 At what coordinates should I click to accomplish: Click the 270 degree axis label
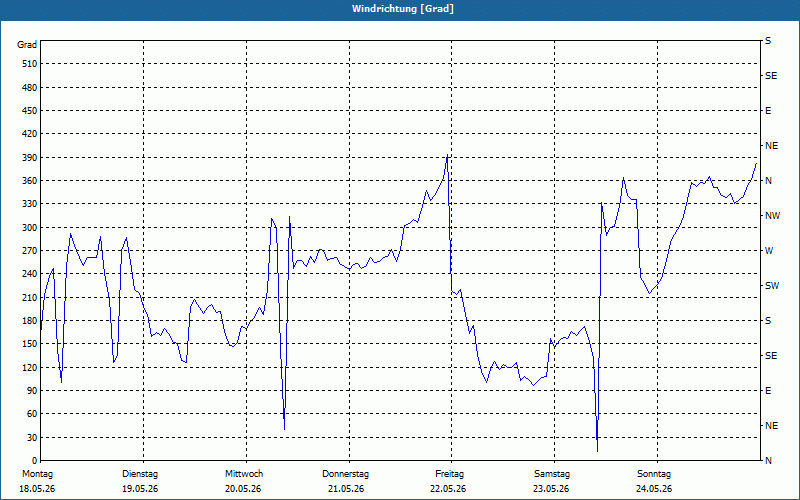[30, 251]
